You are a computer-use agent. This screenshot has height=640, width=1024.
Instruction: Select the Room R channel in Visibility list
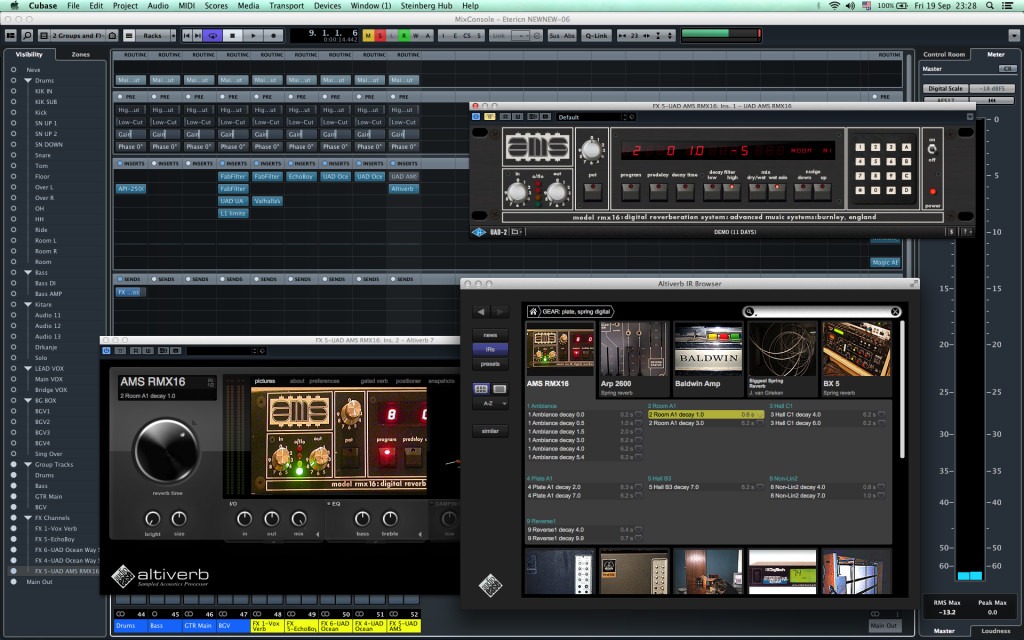(46, 251)
